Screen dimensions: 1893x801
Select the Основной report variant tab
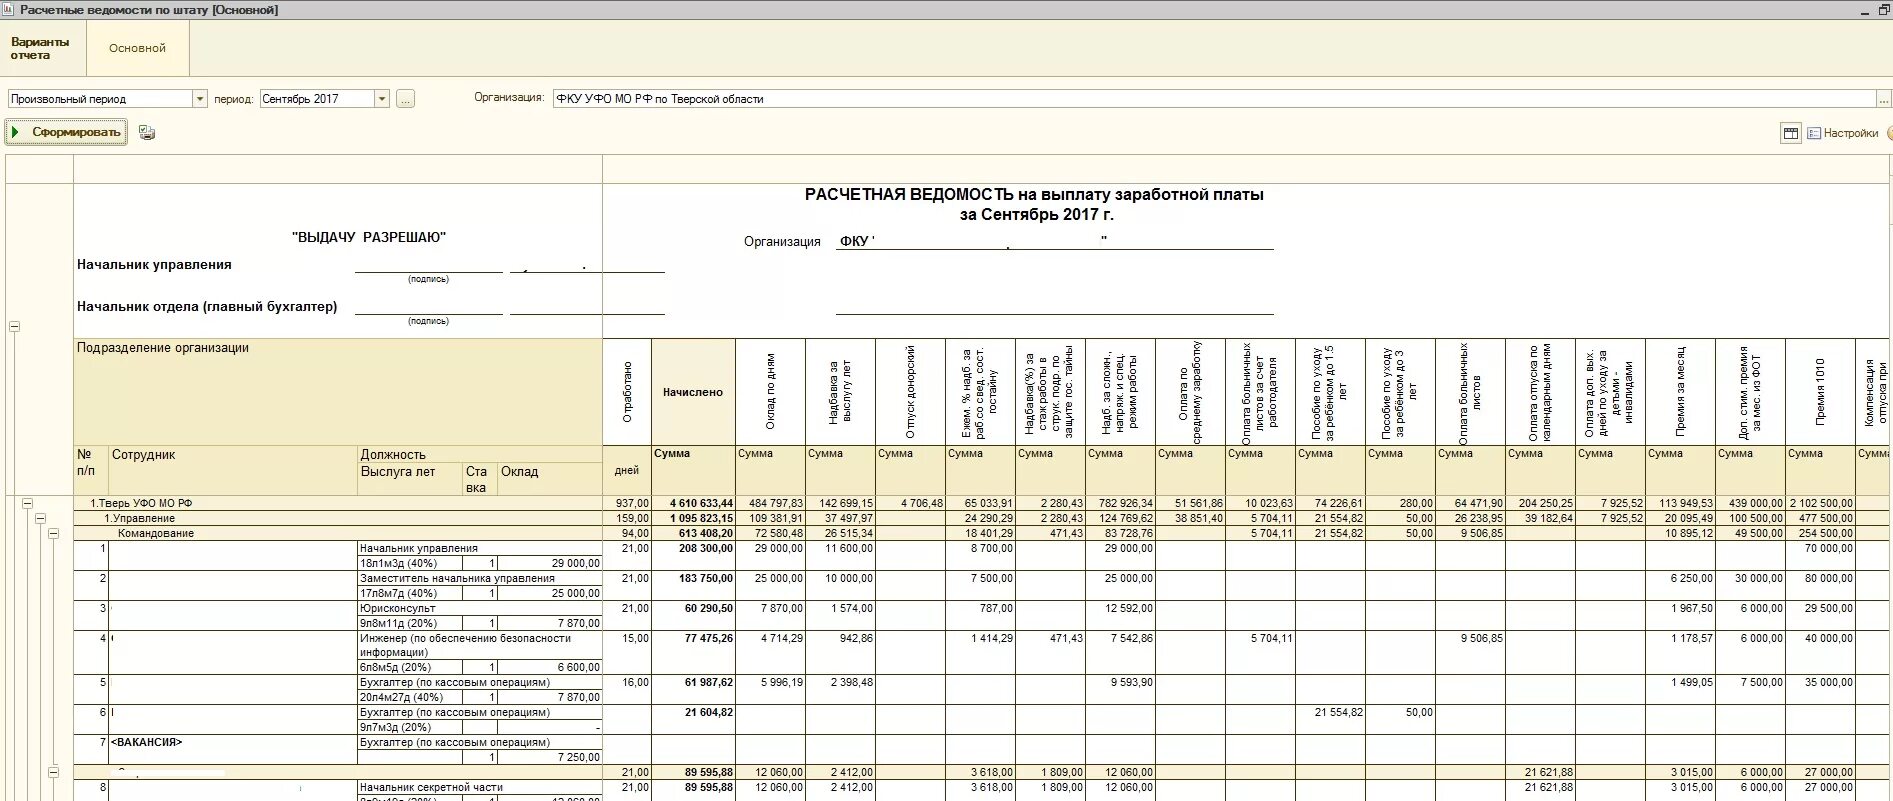[137, 48]
